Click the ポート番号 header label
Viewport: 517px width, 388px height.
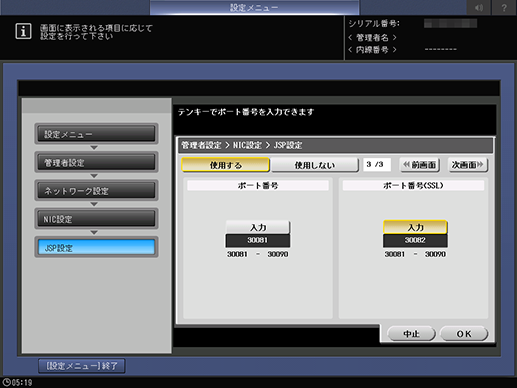[258, 186]
